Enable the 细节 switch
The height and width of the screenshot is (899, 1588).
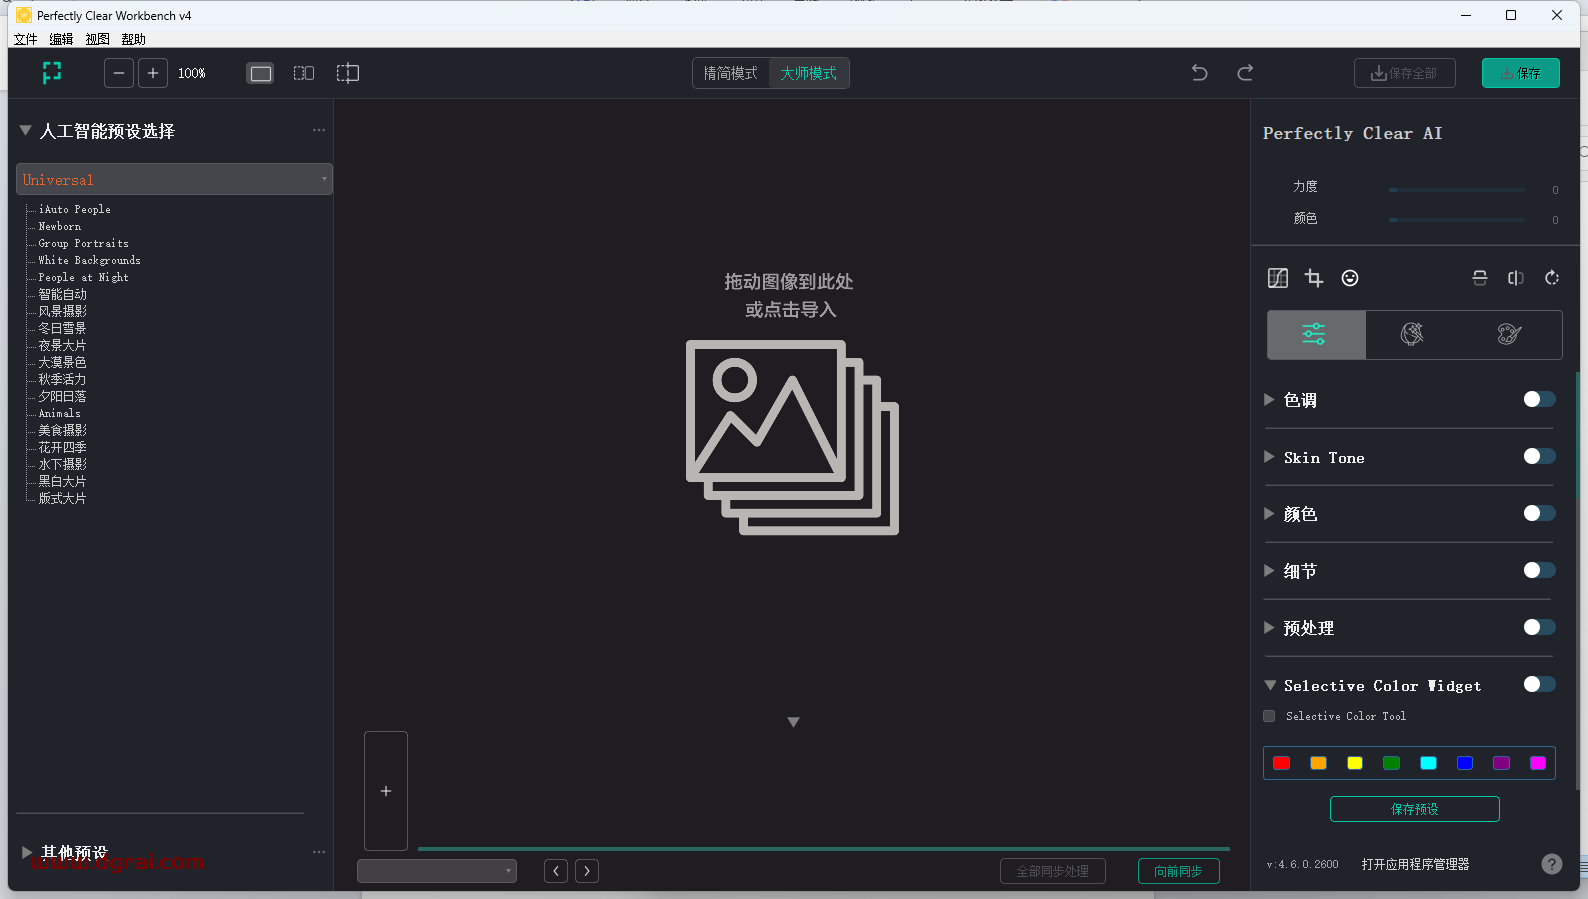coord(1539,570)
